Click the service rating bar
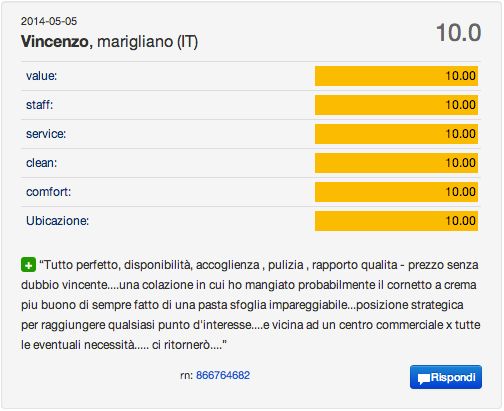The image size is (504, 411). pyautogui.click(x=396, y=134)
